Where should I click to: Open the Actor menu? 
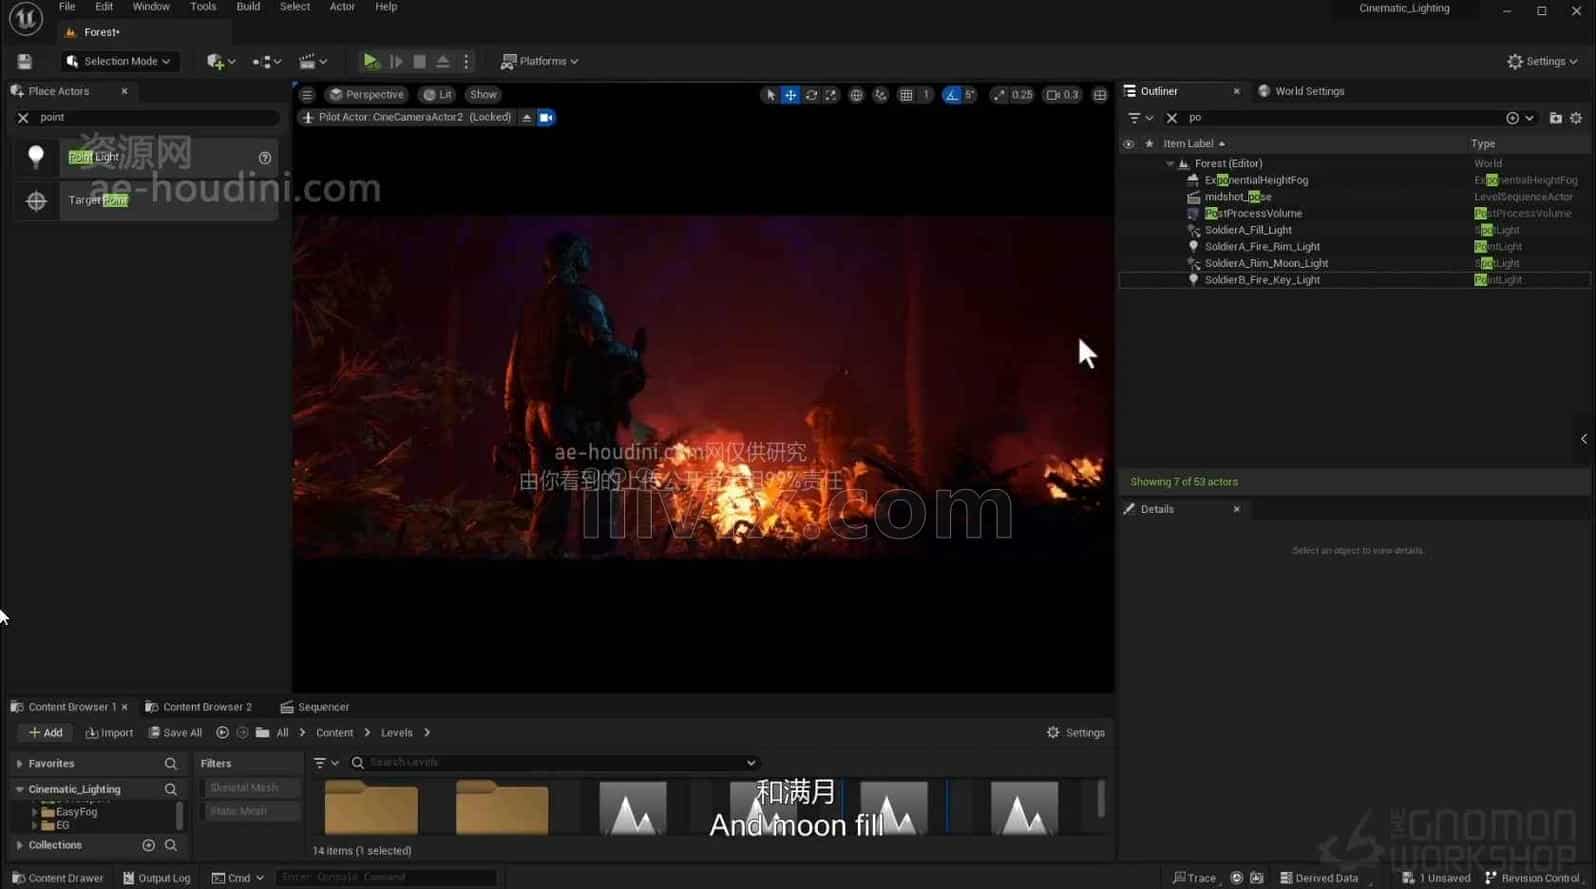point(342,7)
